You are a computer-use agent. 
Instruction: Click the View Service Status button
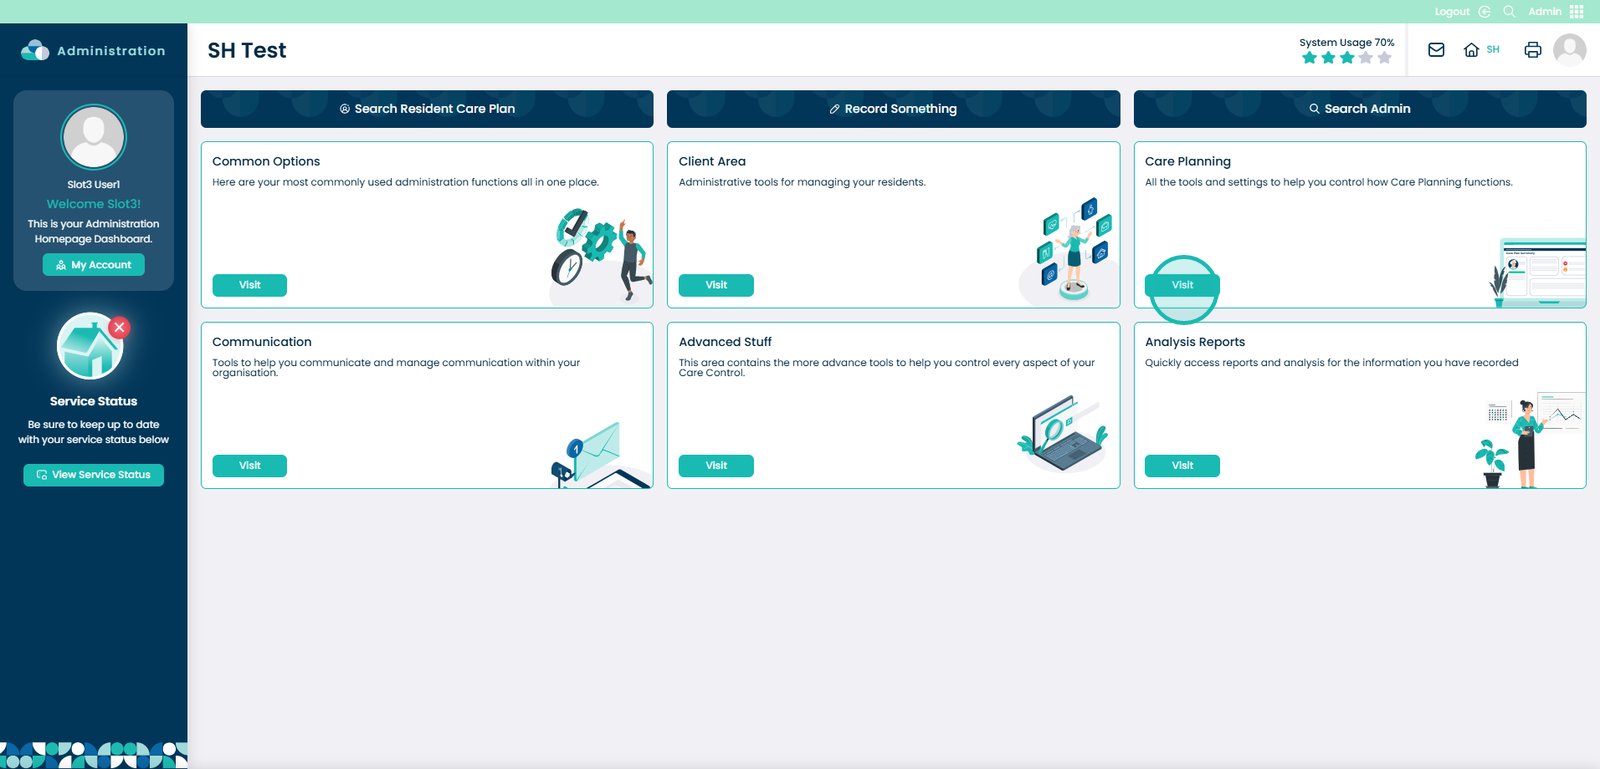tap(94, 475)
